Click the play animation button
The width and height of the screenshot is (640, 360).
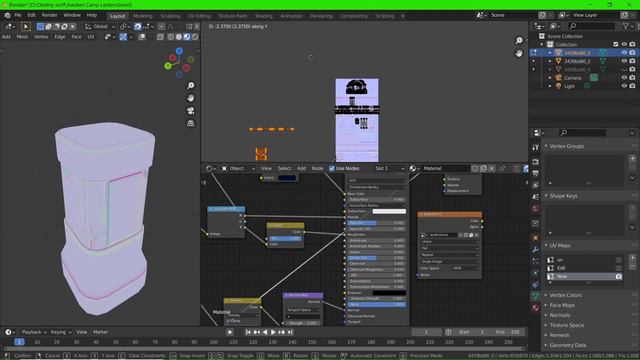[273, 332]
